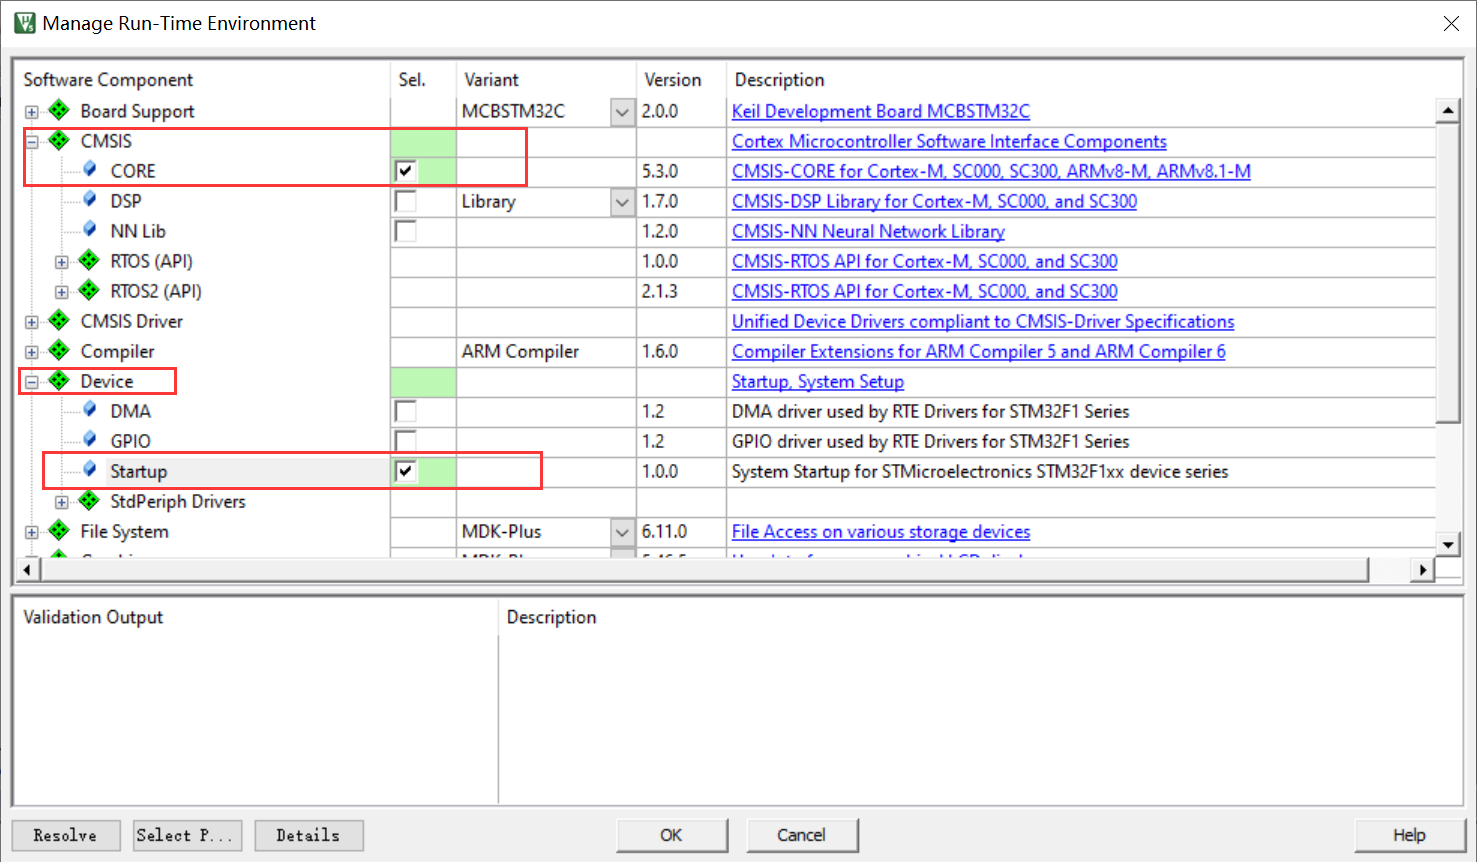Screen dimensions: 1477x862
Task: Open the Compiler Extensions for ARM Compiler link
Action: coord(979,351)
